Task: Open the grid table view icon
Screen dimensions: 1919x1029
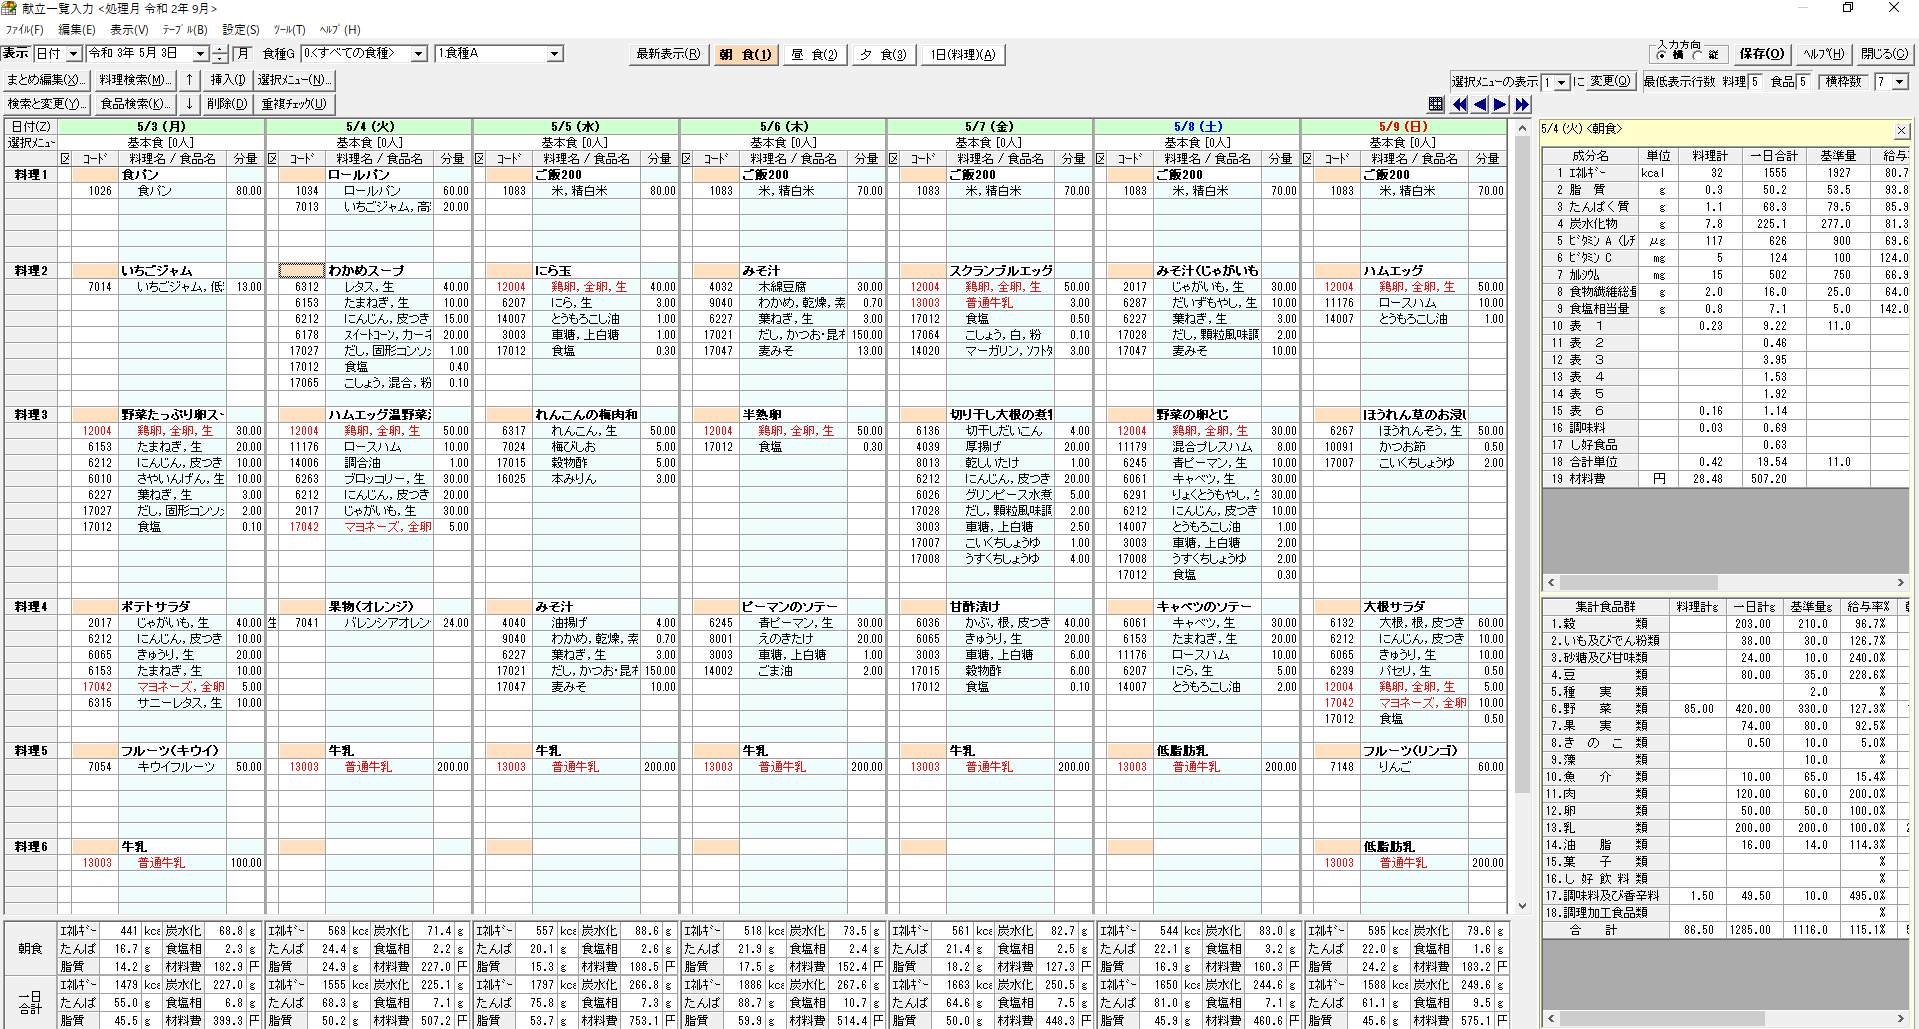Action: [1436, 104]
